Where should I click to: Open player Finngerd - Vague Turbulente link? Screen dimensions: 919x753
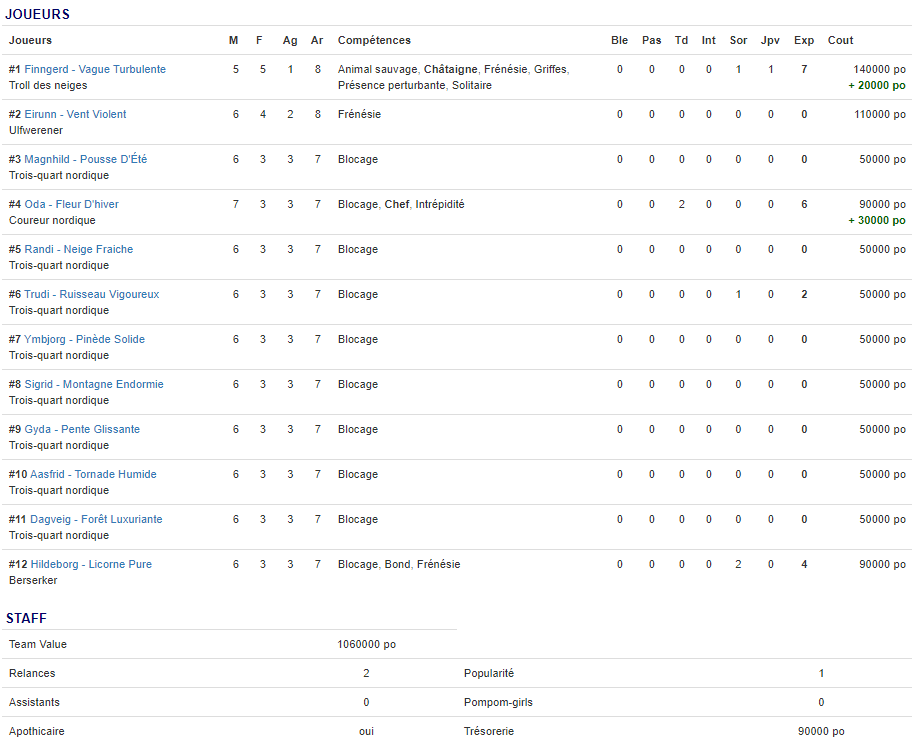(95, 70)
